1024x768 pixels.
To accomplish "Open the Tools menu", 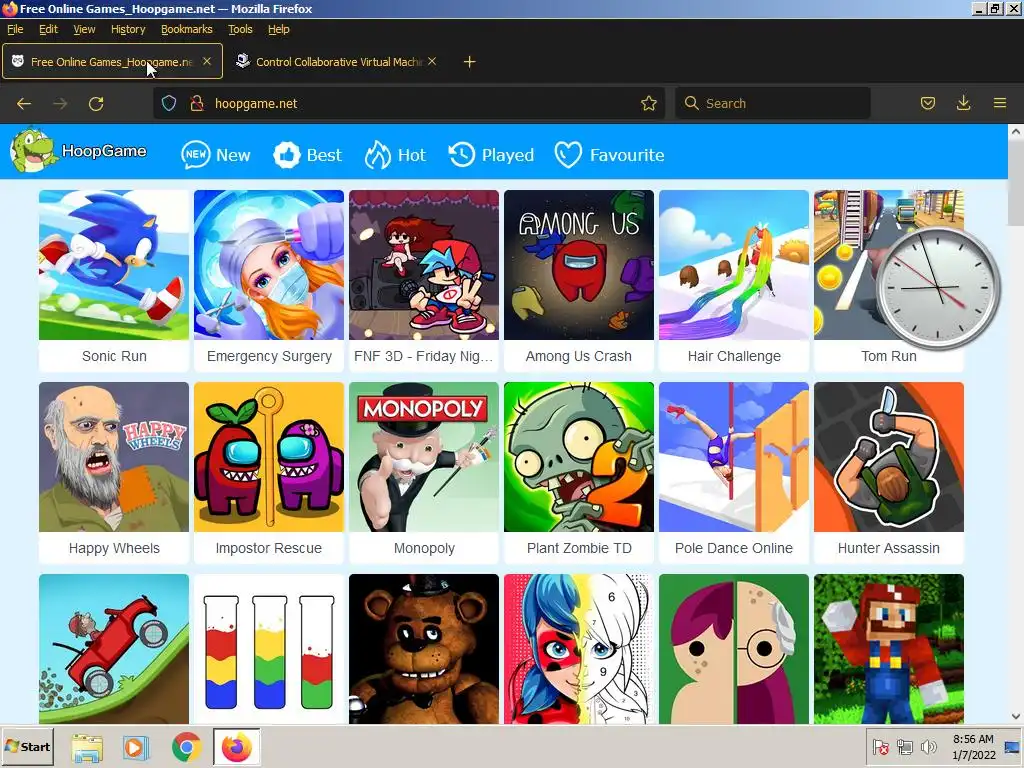I will [240, 29].
